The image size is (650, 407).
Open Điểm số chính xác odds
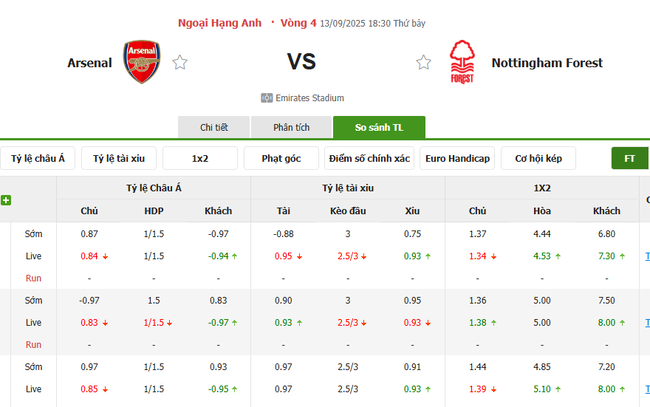(x=369, y=159)
